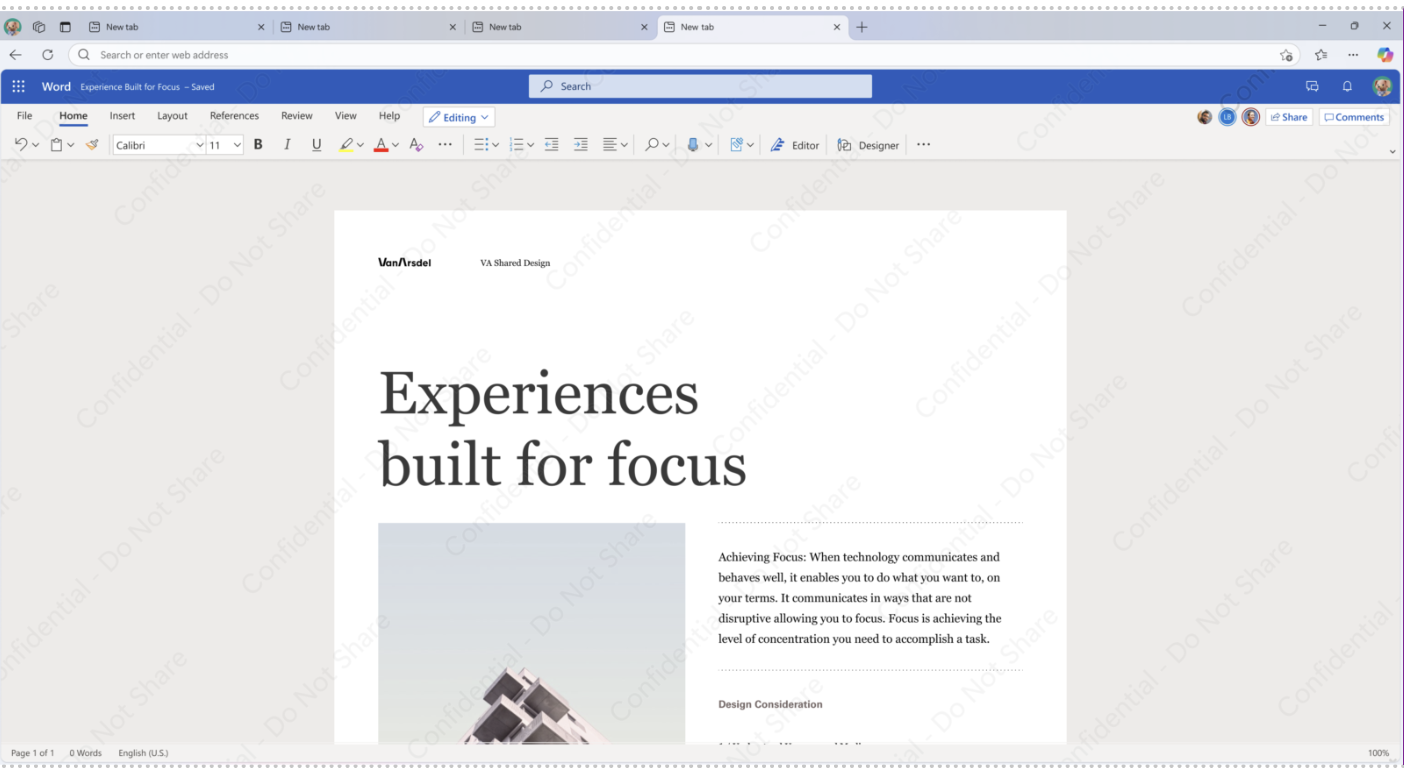Toggle bold formatting

point(258,145)
